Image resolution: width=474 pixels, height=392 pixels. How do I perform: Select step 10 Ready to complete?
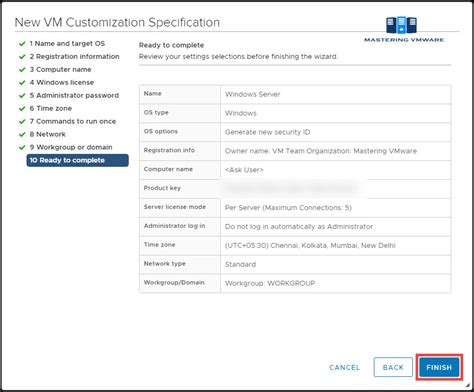click(77, 160)
